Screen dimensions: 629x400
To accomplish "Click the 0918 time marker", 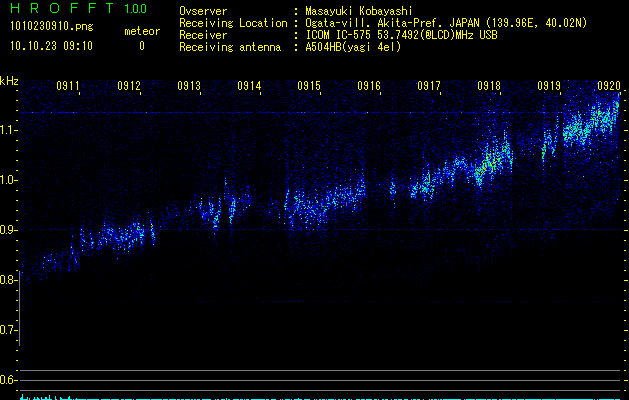I will coord(489,86).
